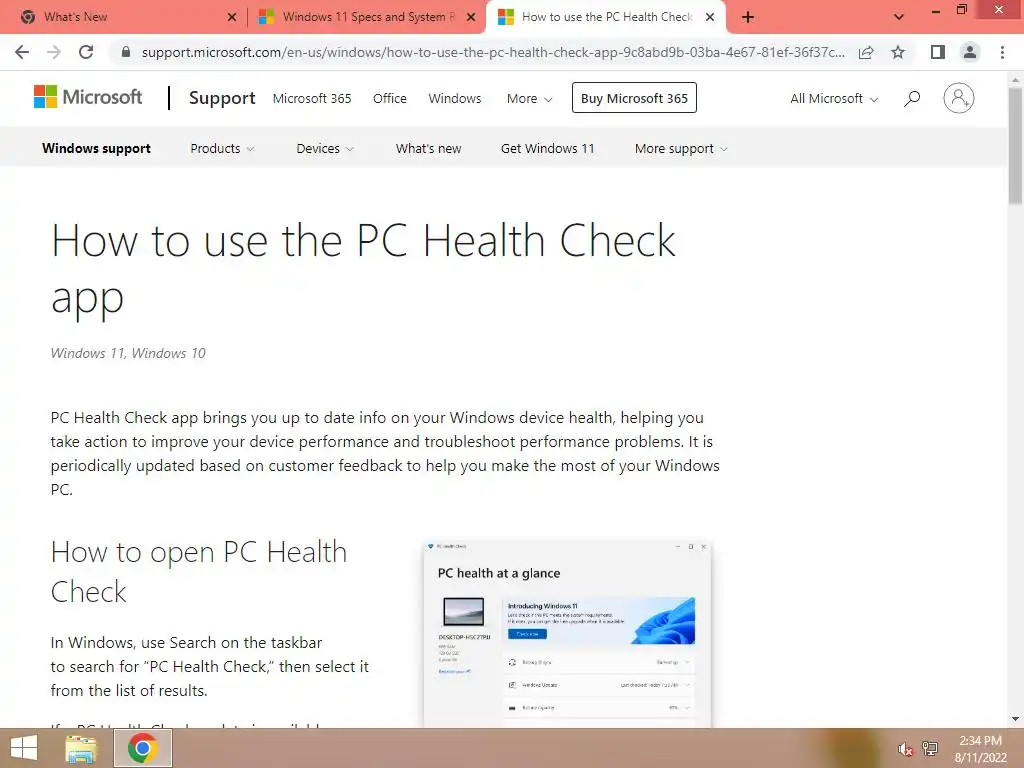Screen dimensions: 1024x768
Task: Open File Explorer from the taskbar
Action: point(82,748)
